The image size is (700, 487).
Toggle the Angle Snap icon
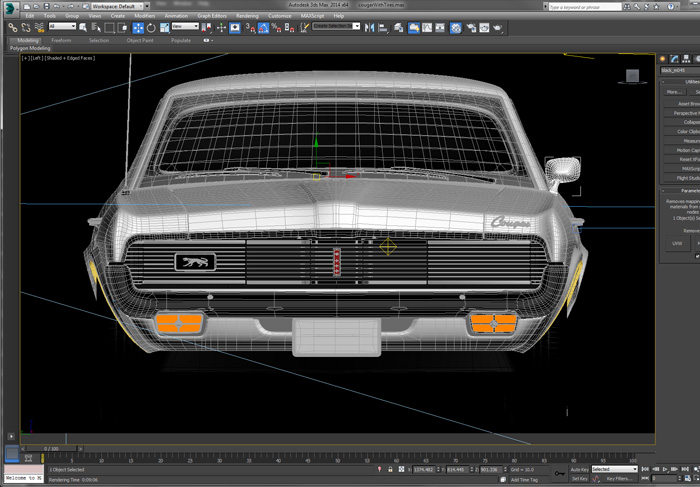(x=261, y=28)
